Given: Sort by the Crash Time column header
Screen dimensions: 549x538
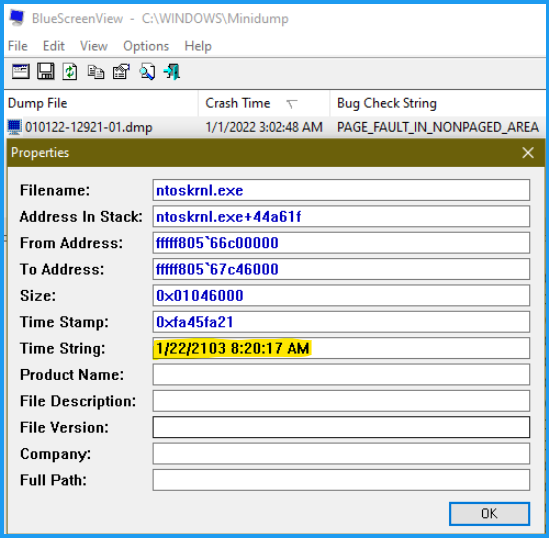Looking at the screenshot, I should [264, 103].
